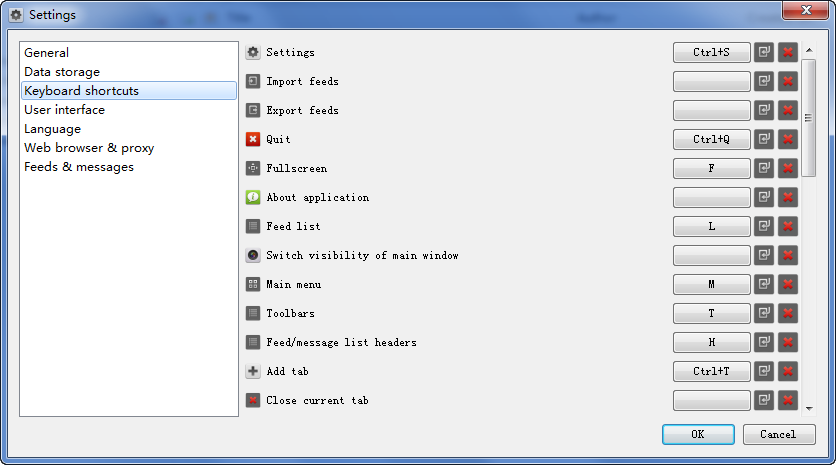Open the General settings section
Viewport: 836px width, 465px height.
pos(47,53)
